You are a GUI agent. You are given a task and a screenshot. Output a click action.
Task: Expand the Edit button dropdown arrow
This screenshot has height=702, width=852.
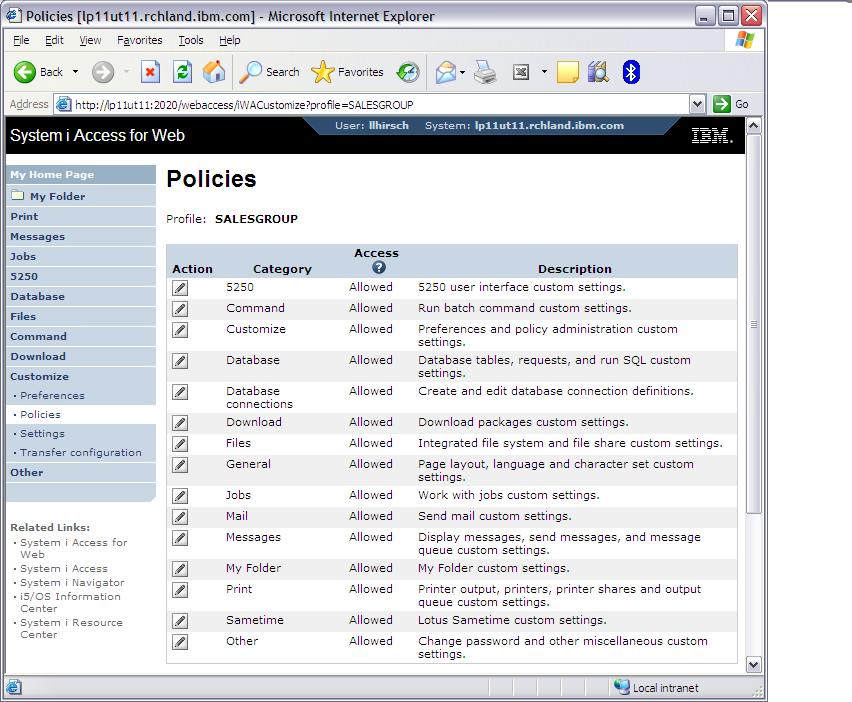(544, 72)
